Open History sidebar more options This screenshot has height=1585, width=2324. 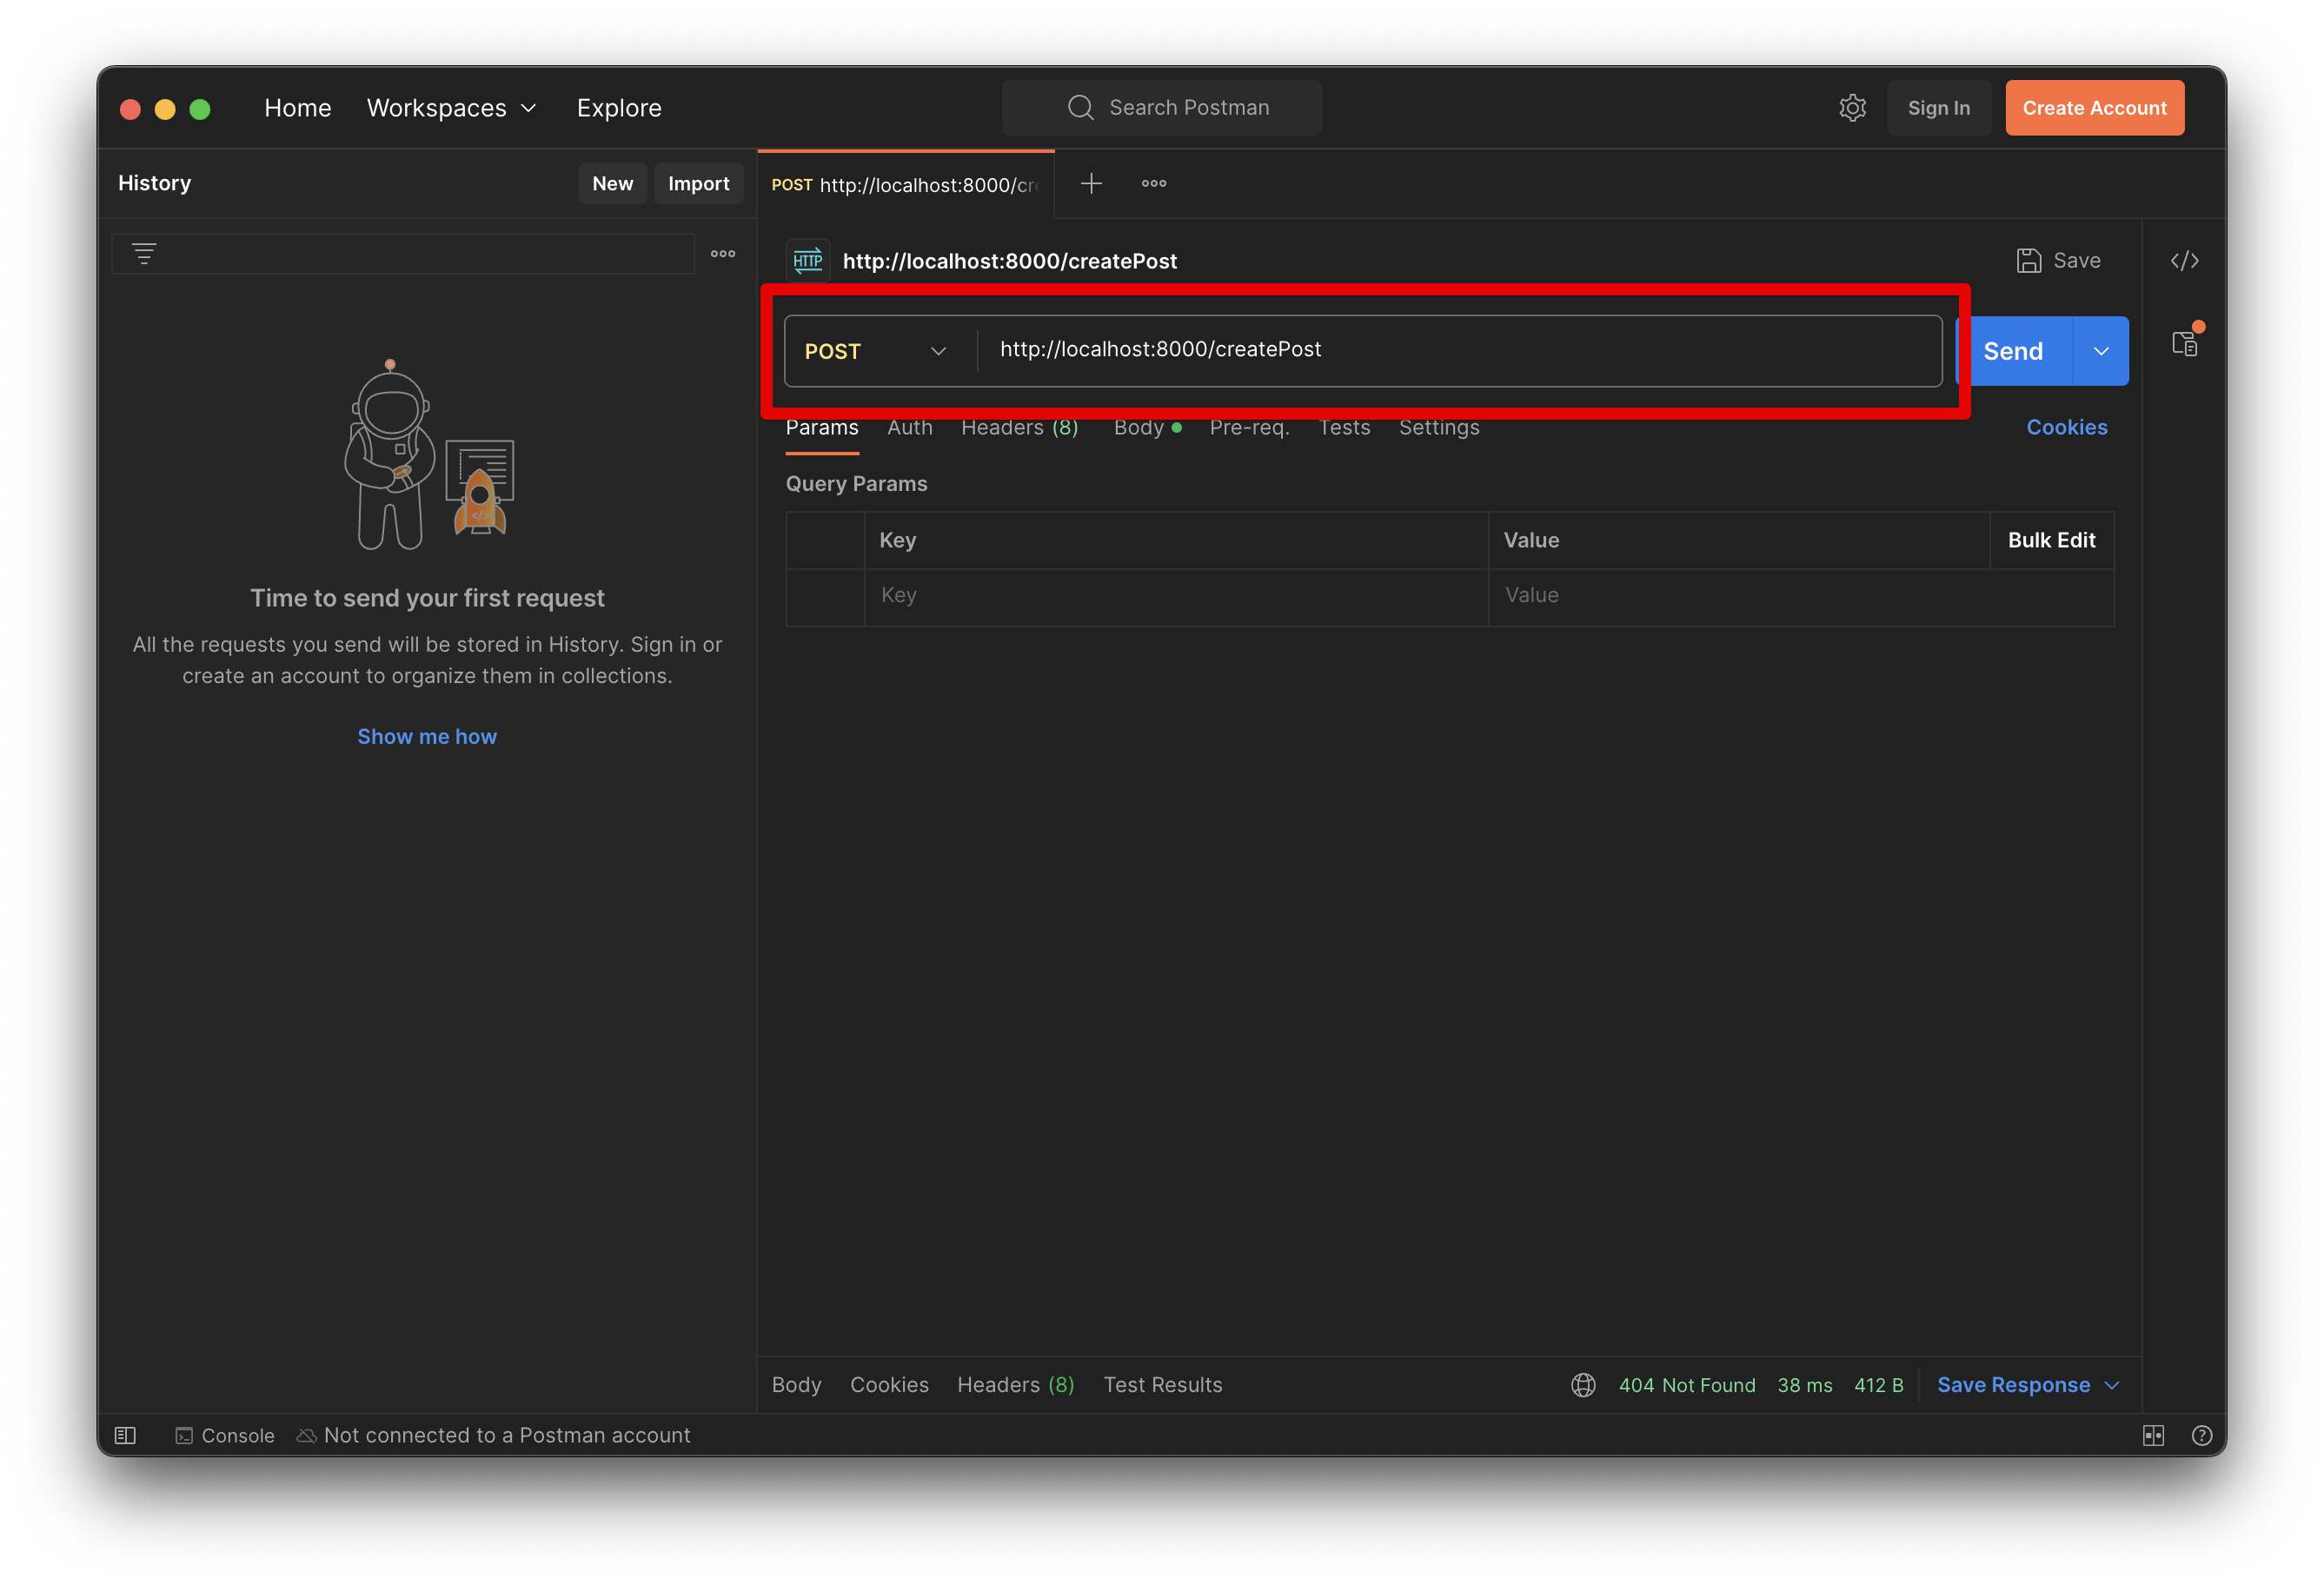tap(723, 254)
